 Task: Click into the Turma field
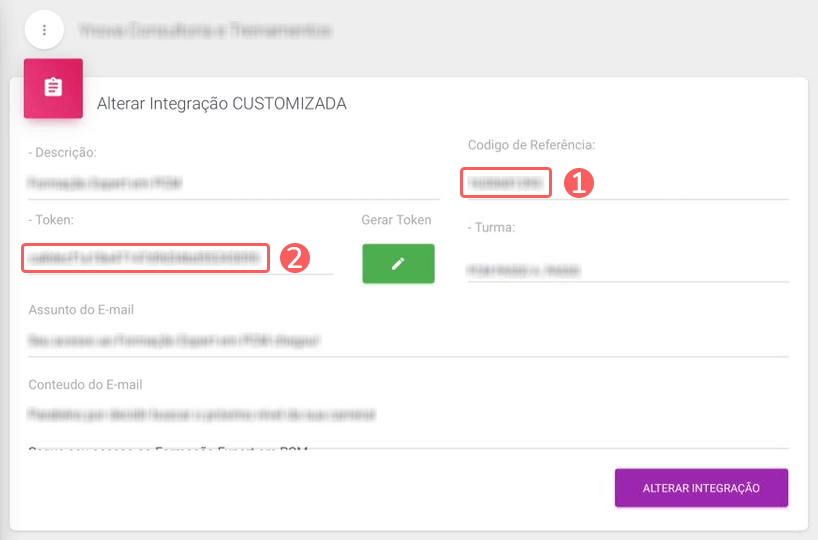(x=627, y=270)
